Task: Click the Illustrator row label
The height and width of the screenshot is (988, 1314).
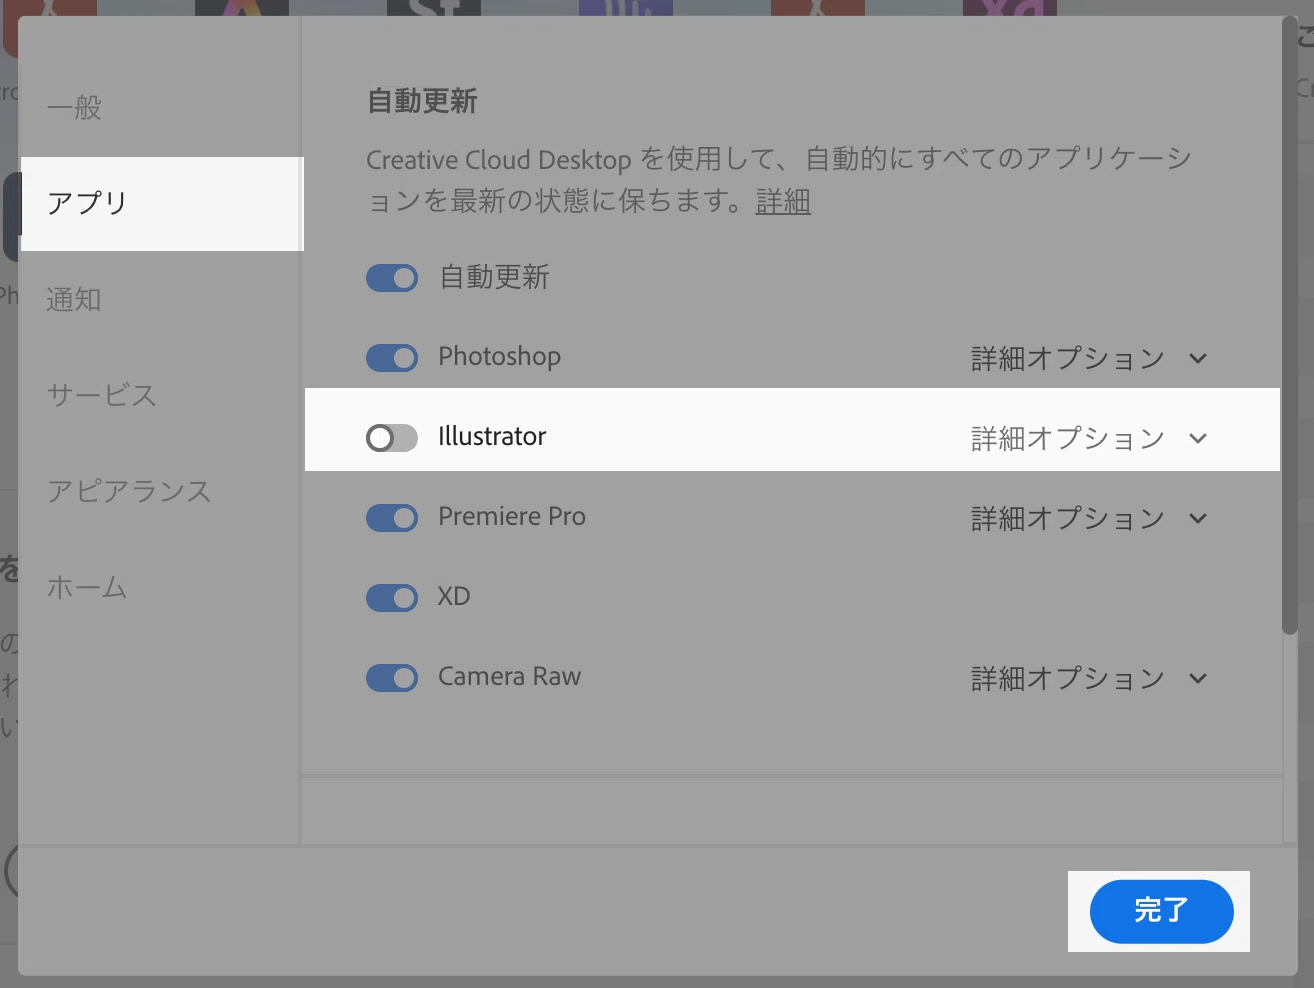Action: pos(492,437)
